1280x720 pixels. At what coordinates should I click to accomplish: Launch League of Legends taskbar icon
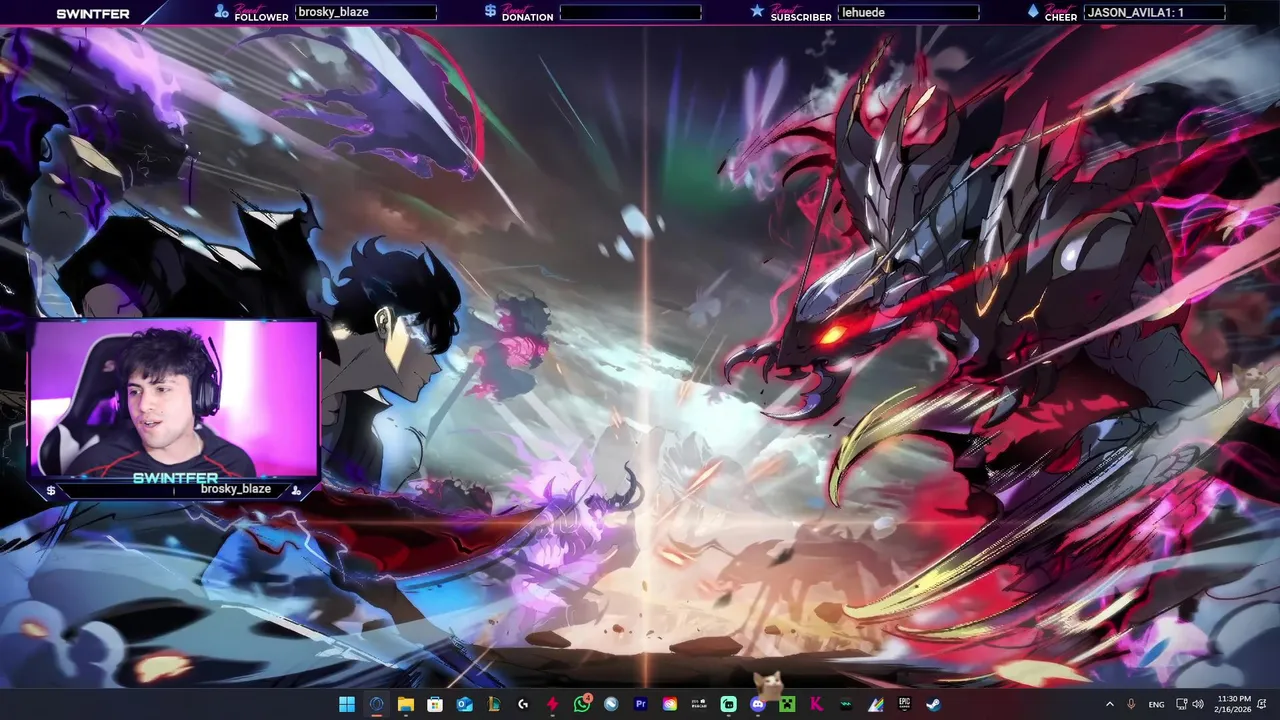[x=493, y=704]
